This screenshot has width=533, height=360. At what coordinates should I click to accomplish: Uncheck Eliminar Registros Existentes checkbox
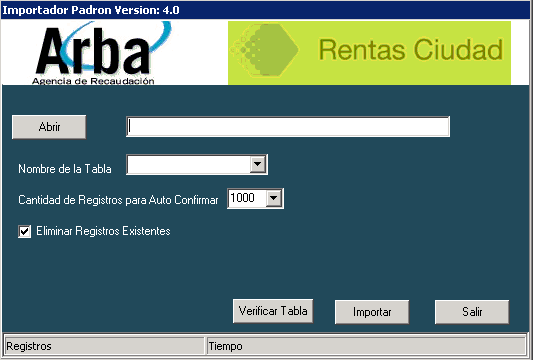(24, 232)
